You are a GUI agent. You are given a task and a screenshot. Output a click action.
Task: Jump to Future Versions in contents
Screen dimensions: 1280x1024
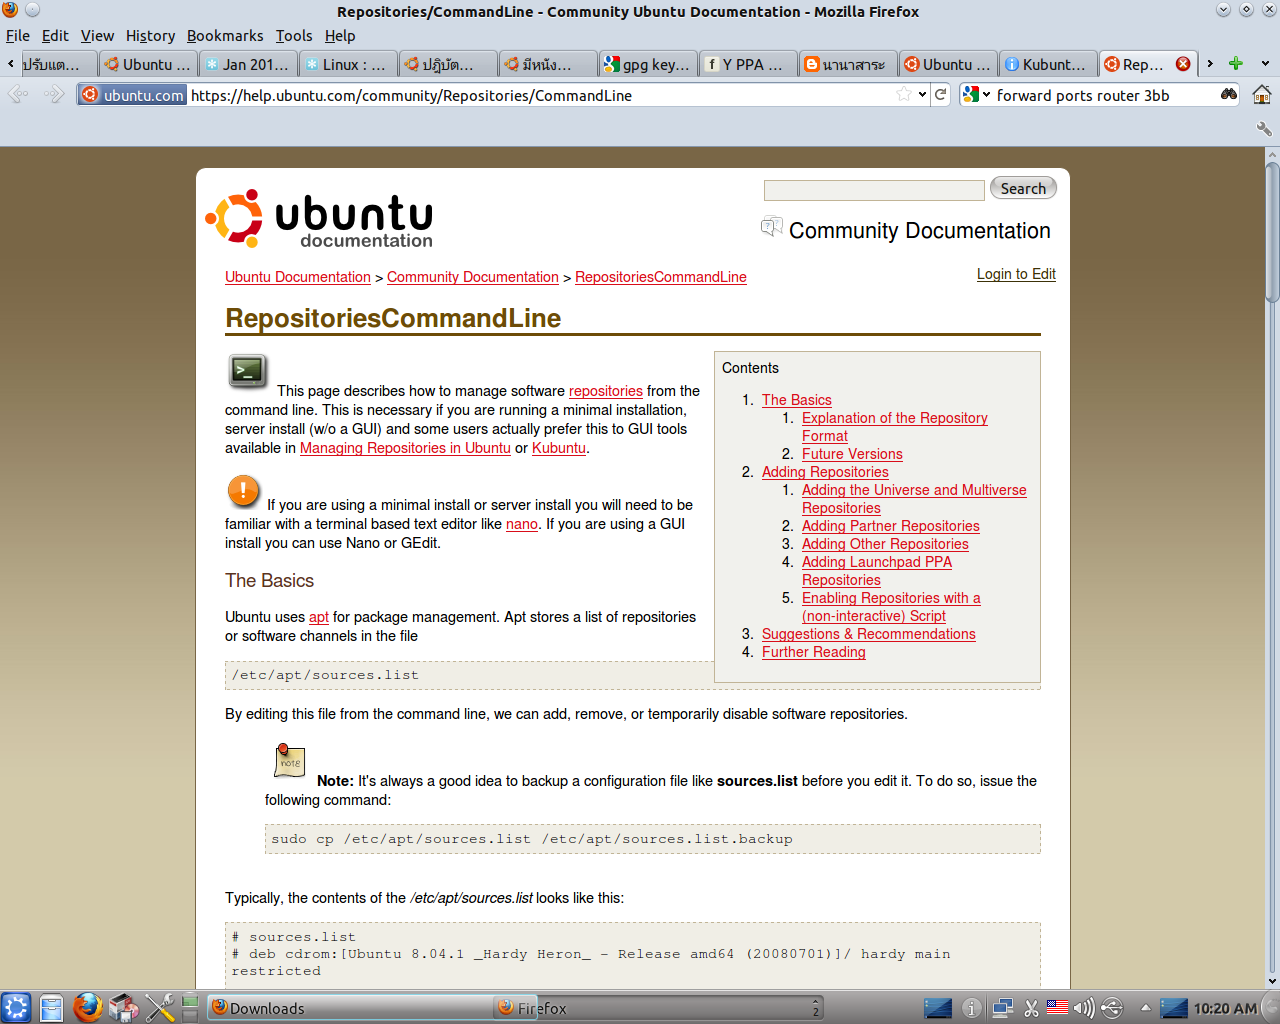tap(852, 454)
